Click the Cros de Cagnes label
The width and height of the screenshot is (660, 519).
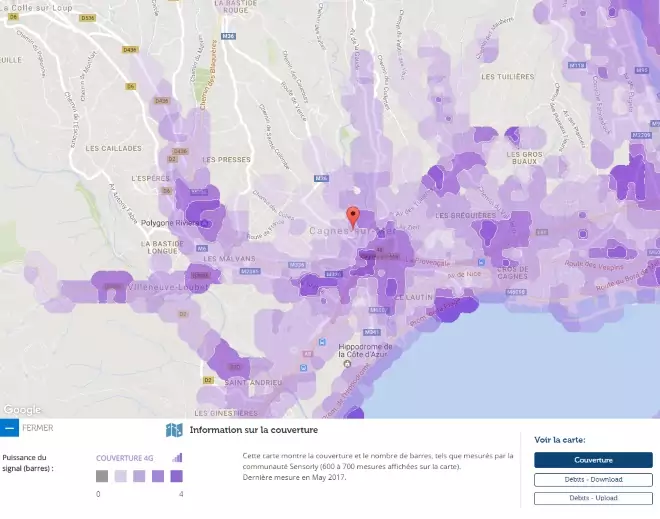[511, 270]
